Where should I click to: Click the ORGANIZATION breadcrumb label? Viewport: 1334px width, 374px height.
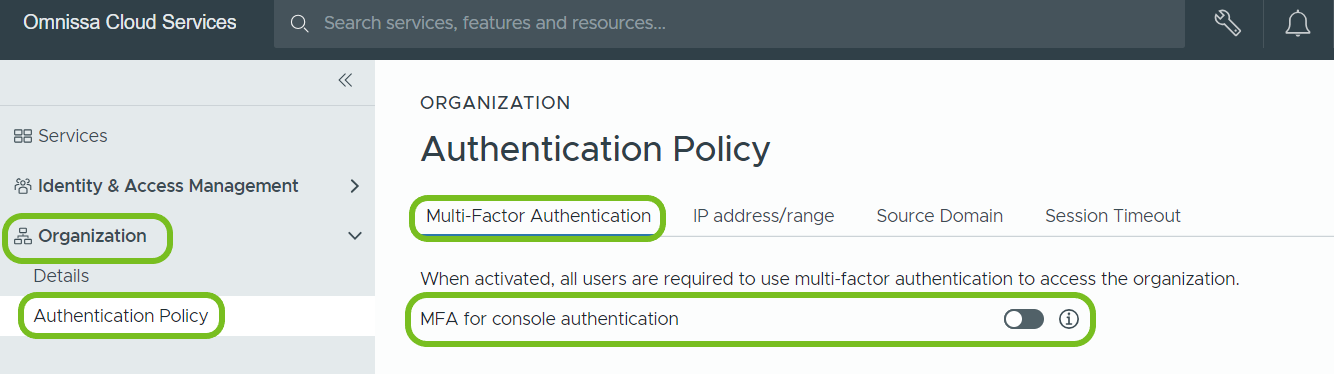point(495,103)
